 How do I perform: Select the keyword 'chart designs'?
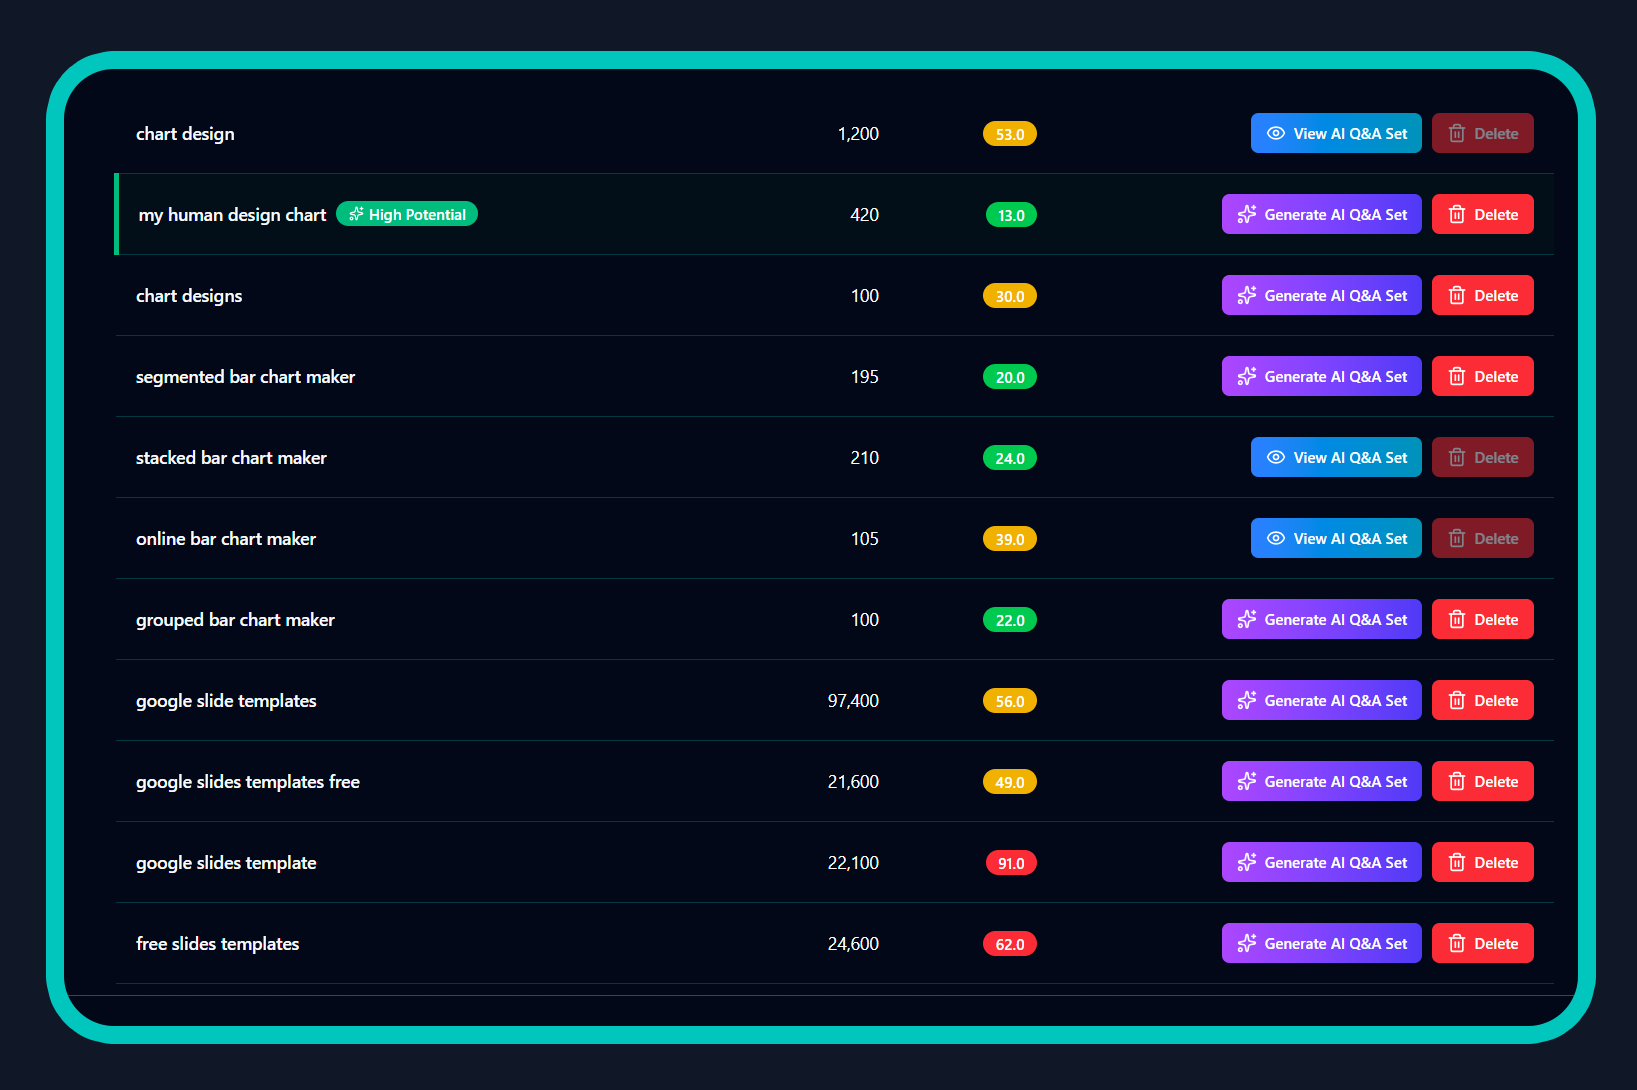tap(189, 295)
